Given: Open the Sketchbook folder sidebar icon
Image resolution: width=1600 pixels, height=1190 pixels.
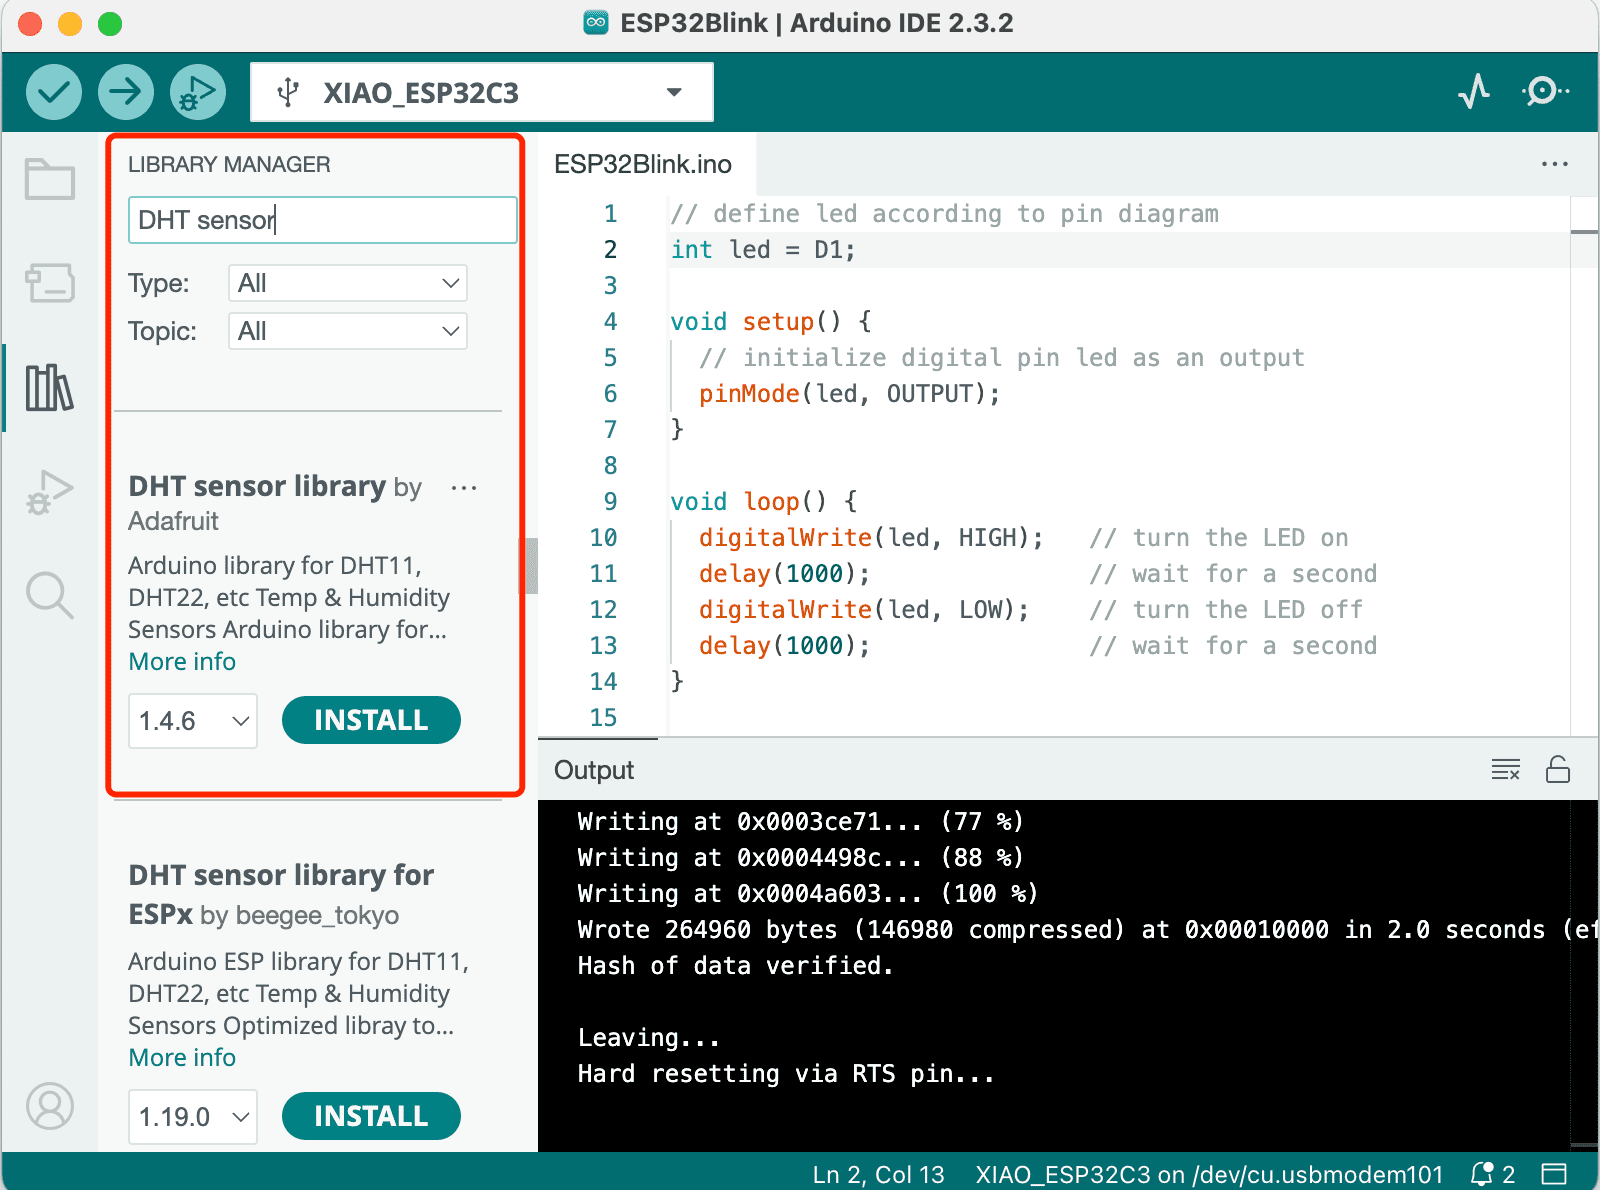Looking at the screenshot, I should [x=50, y=180].
